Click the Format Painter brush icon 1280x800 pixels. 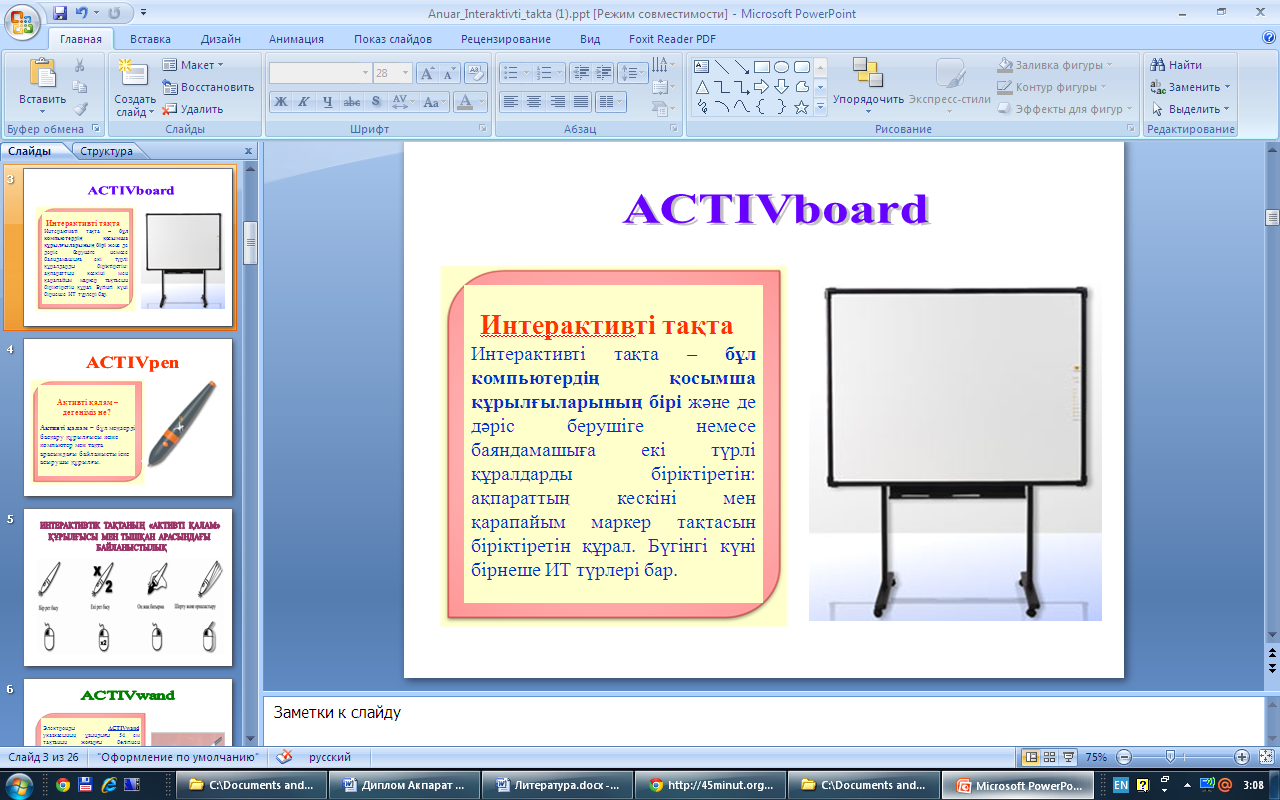coord(80,109)
